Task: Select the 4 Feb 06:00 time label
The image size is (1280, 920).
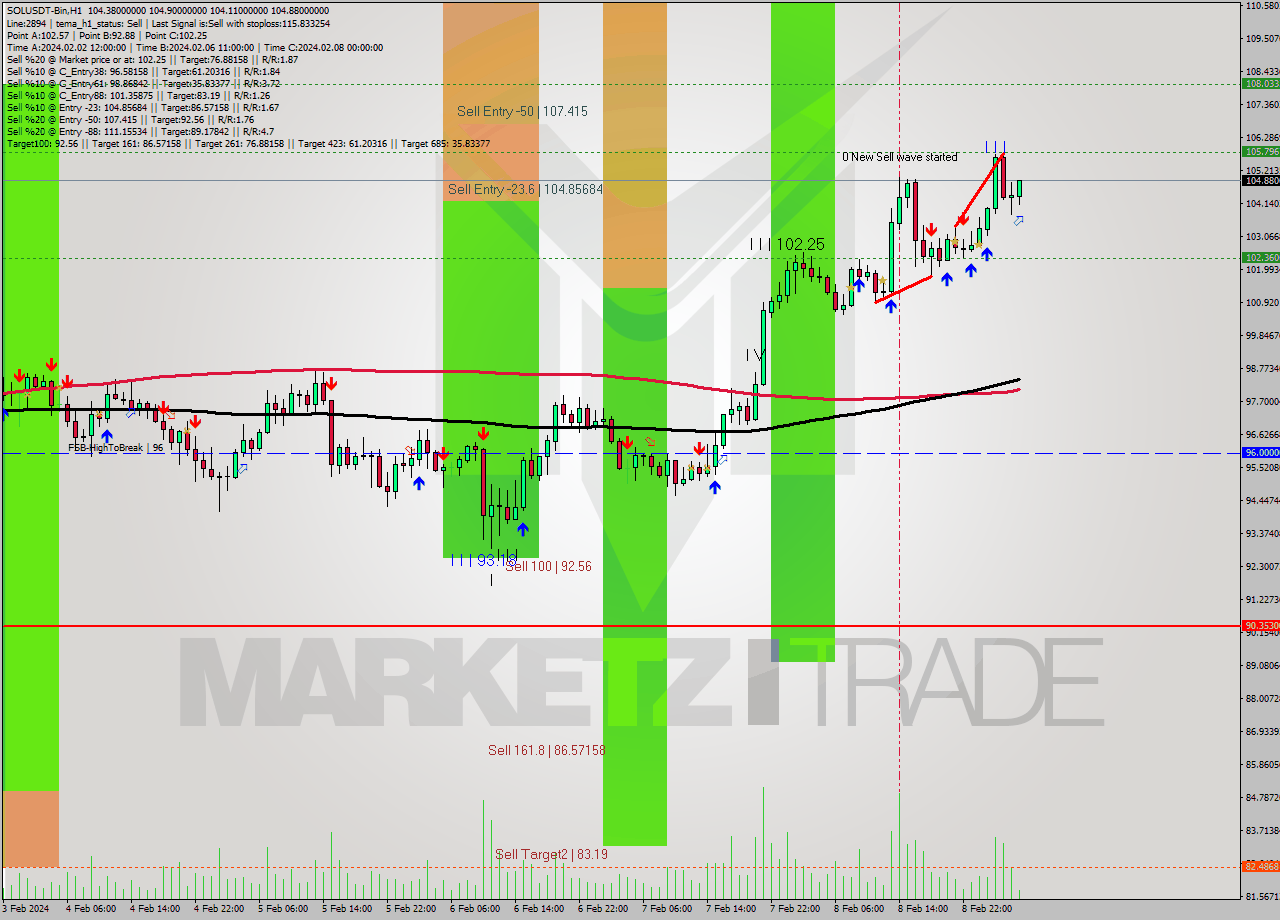Action: 91,909
